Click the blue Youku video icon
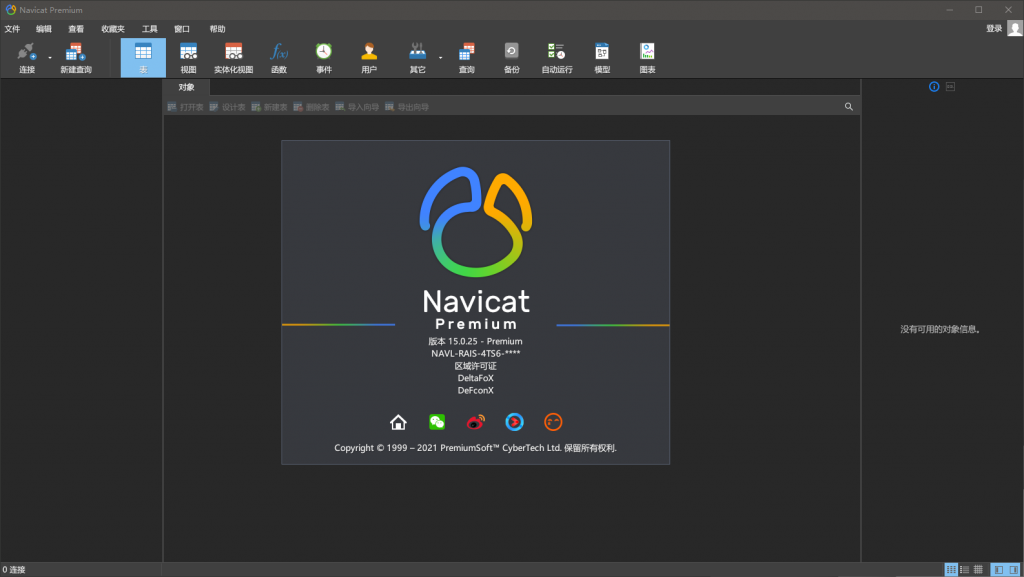1024x577 pixels. 515,422
